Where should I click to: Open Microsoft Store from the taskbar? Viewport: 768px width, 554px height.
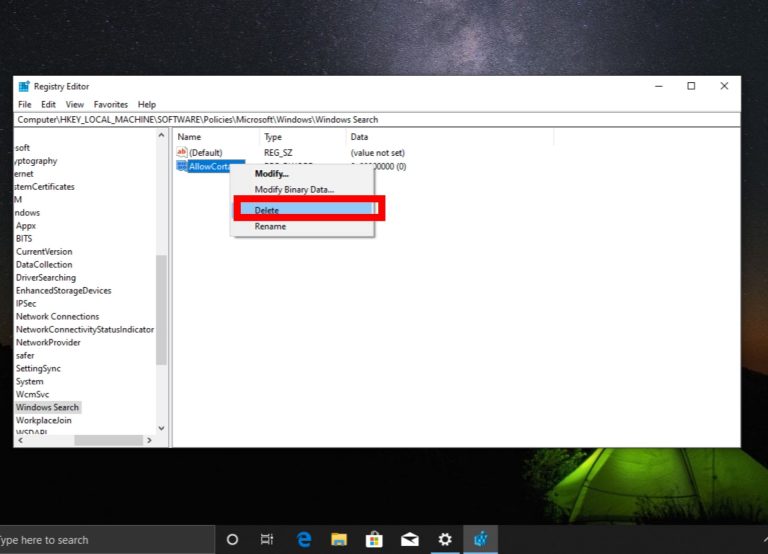(x=374, y=539)
